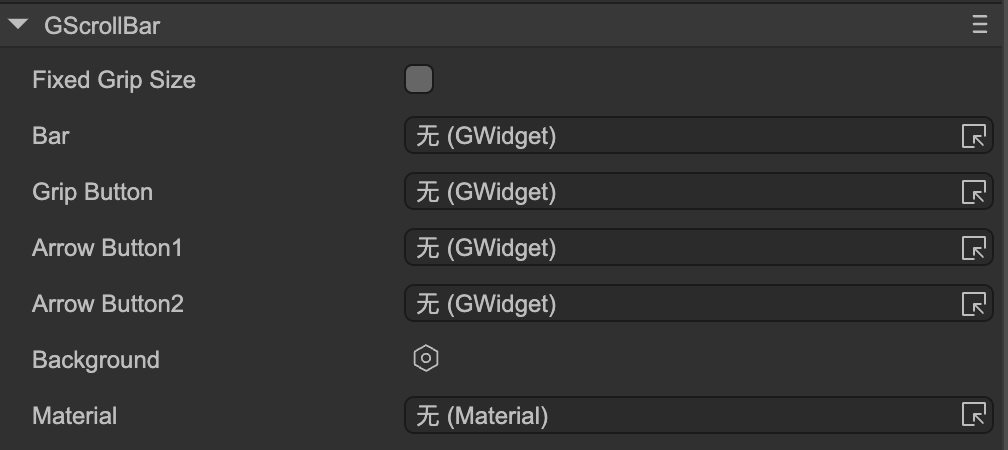The width and height of the screenshot is (1008, 450).
Task: Open object picker for Grip Button field
Action: point(973,192)
